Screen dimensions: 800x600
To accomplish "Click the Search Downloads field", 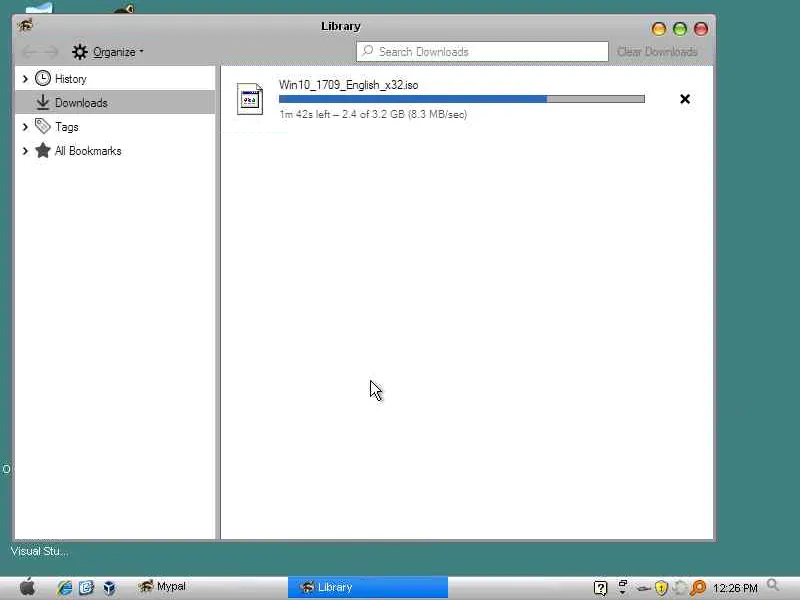I will click(x=482, y=52).
